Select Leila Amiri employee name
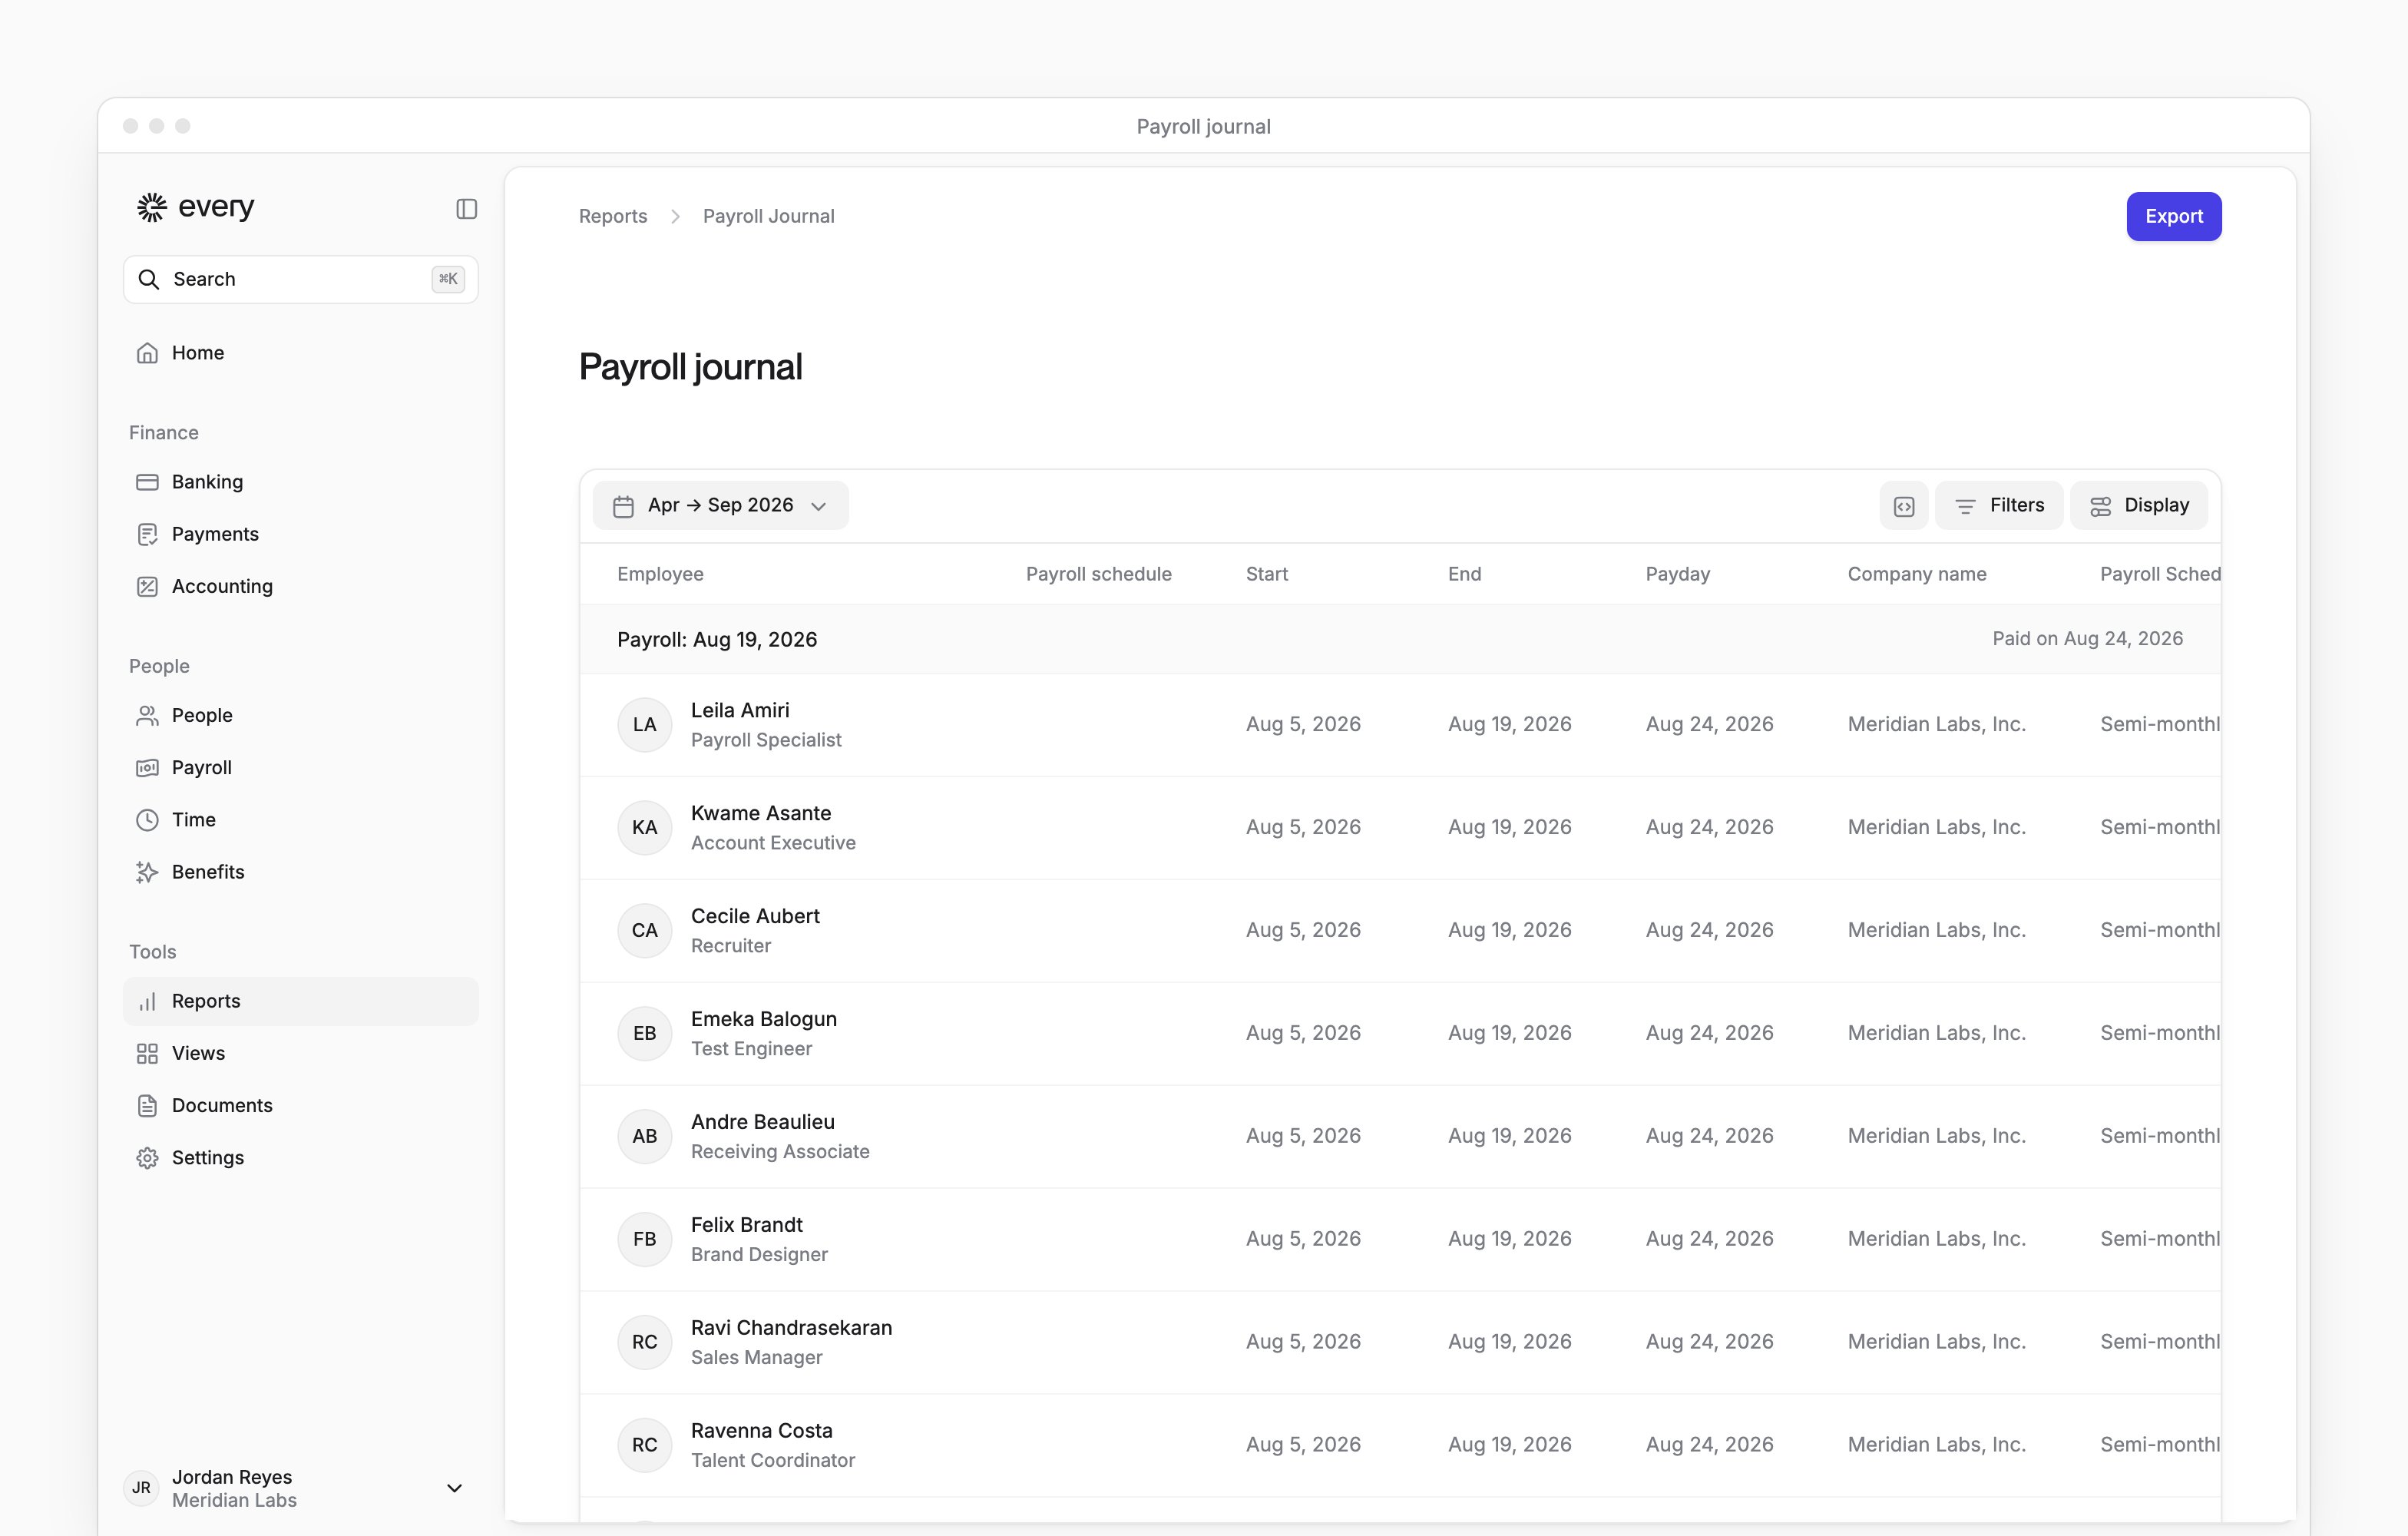The image size is (2408, 1536). pos(740,710)
